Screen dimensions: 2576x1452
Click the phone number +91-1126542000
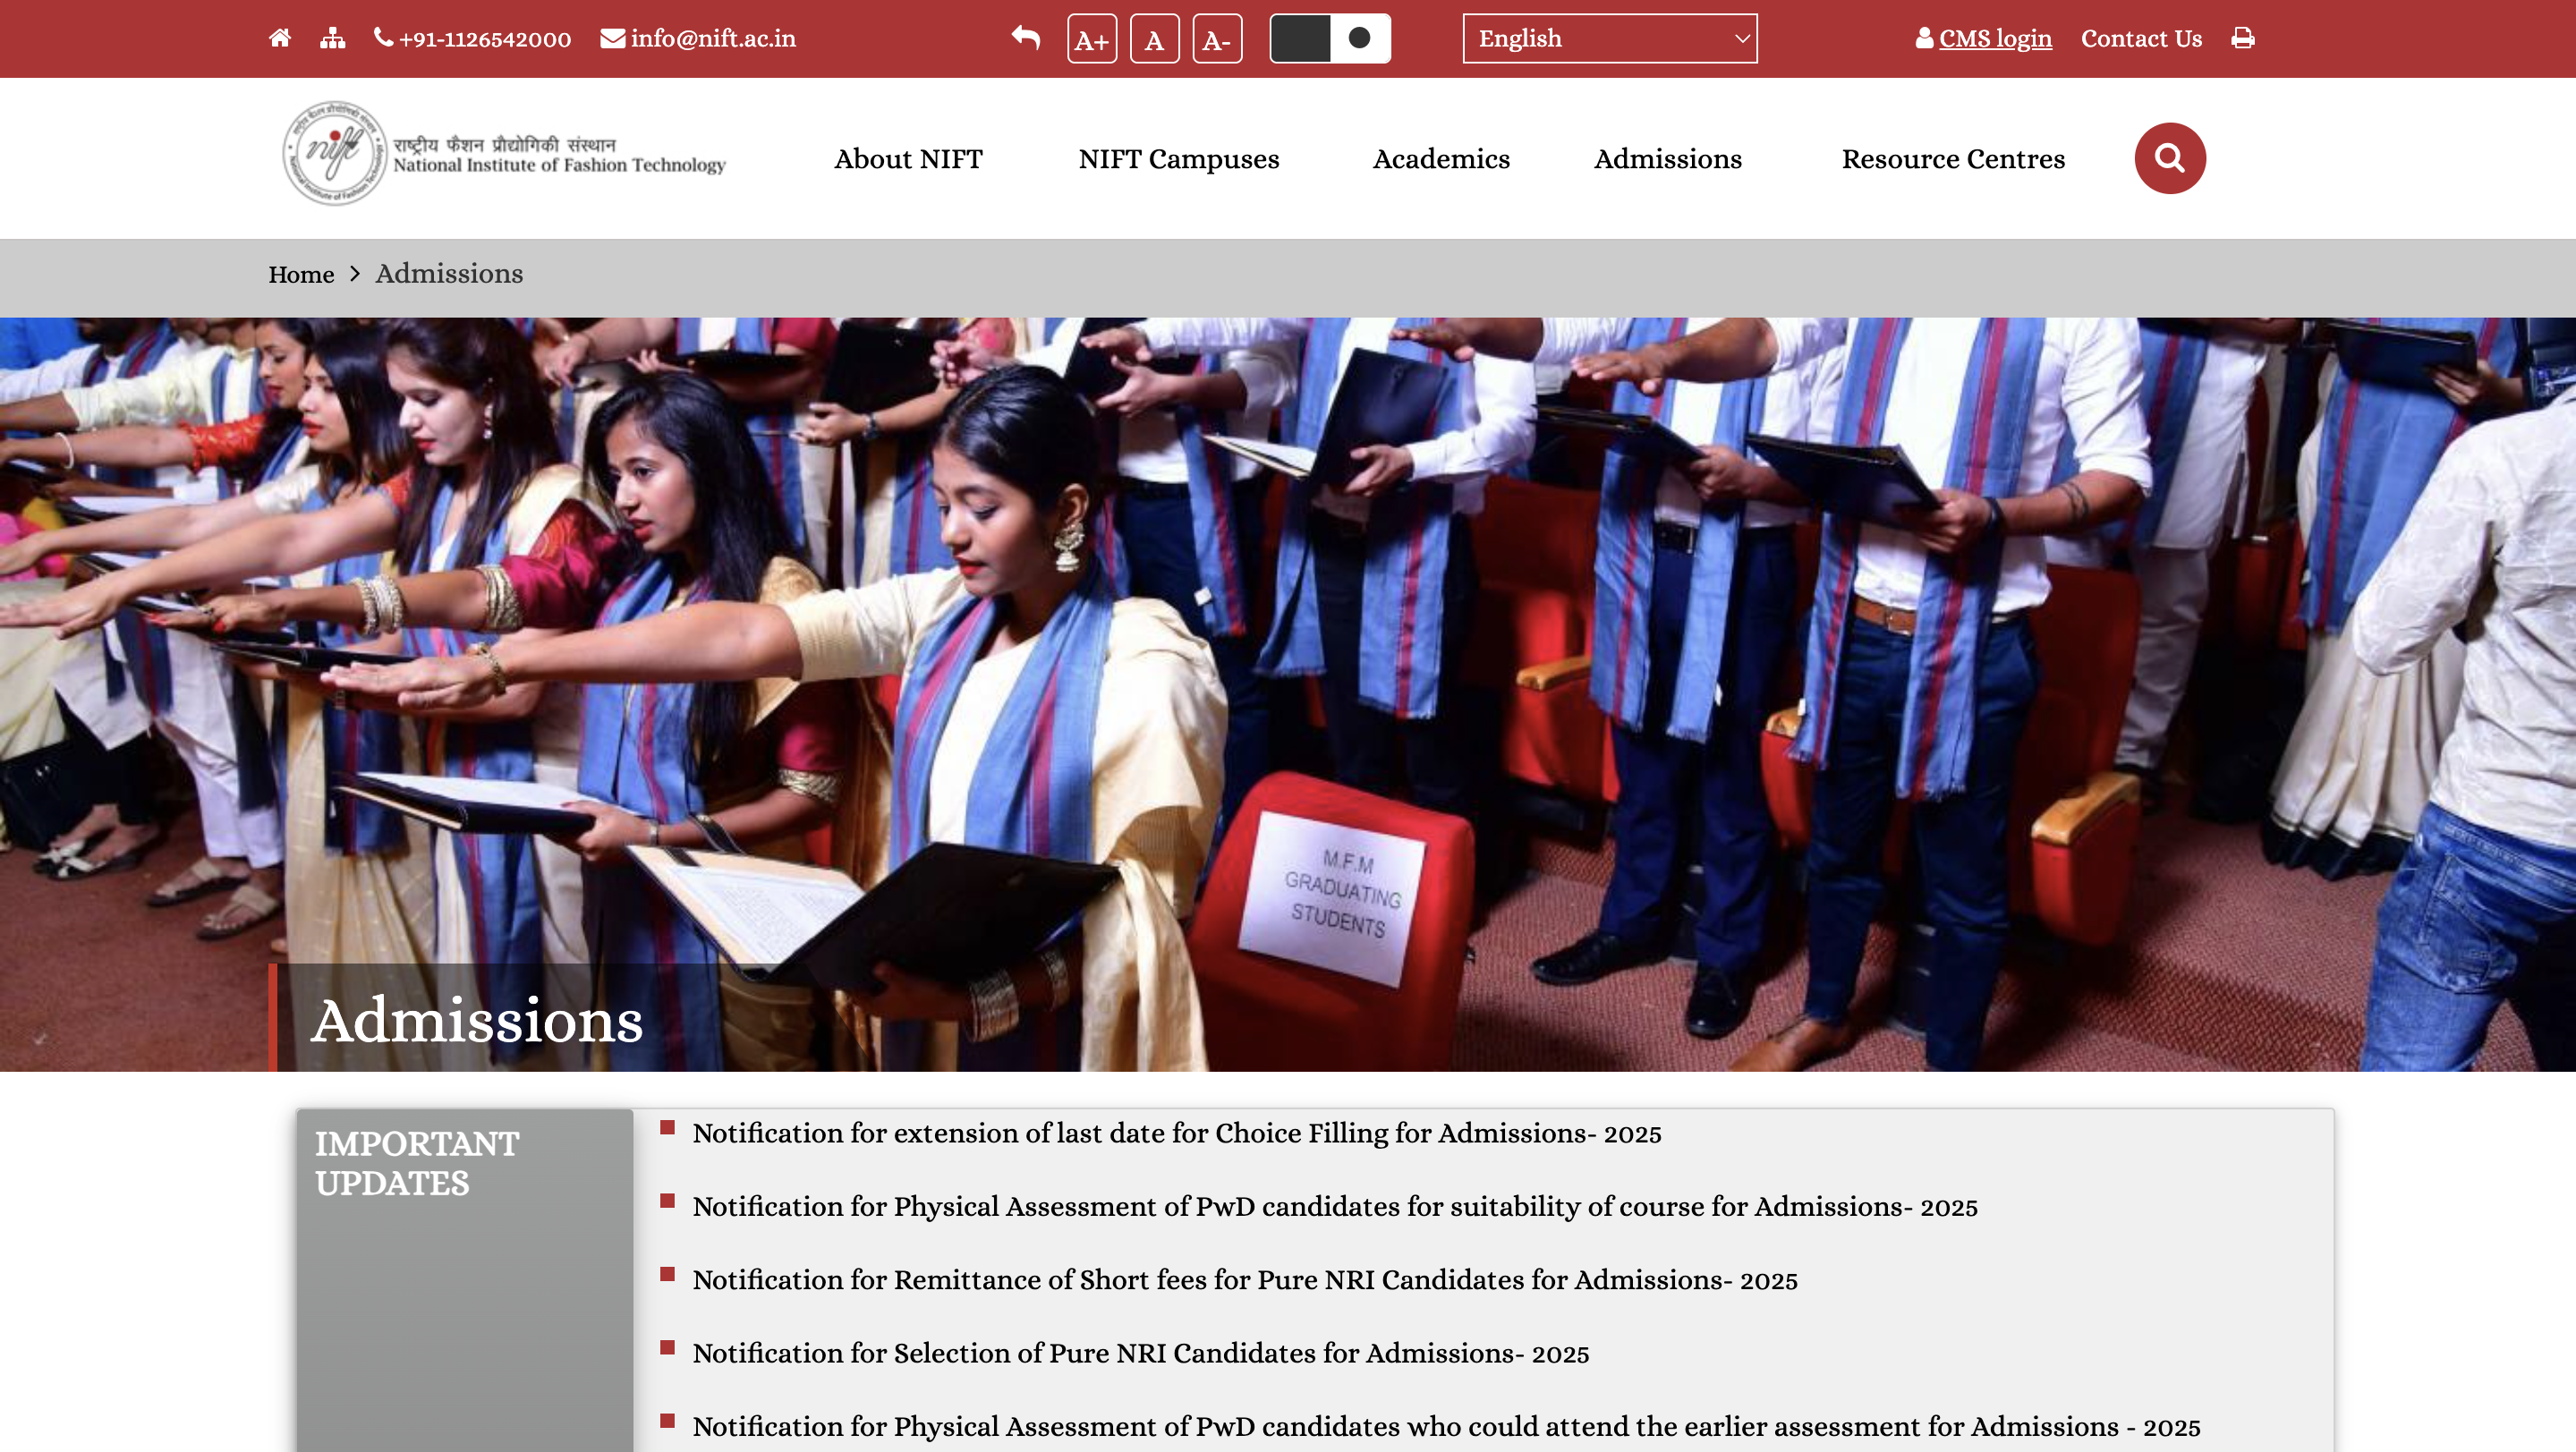coord(472,38)
